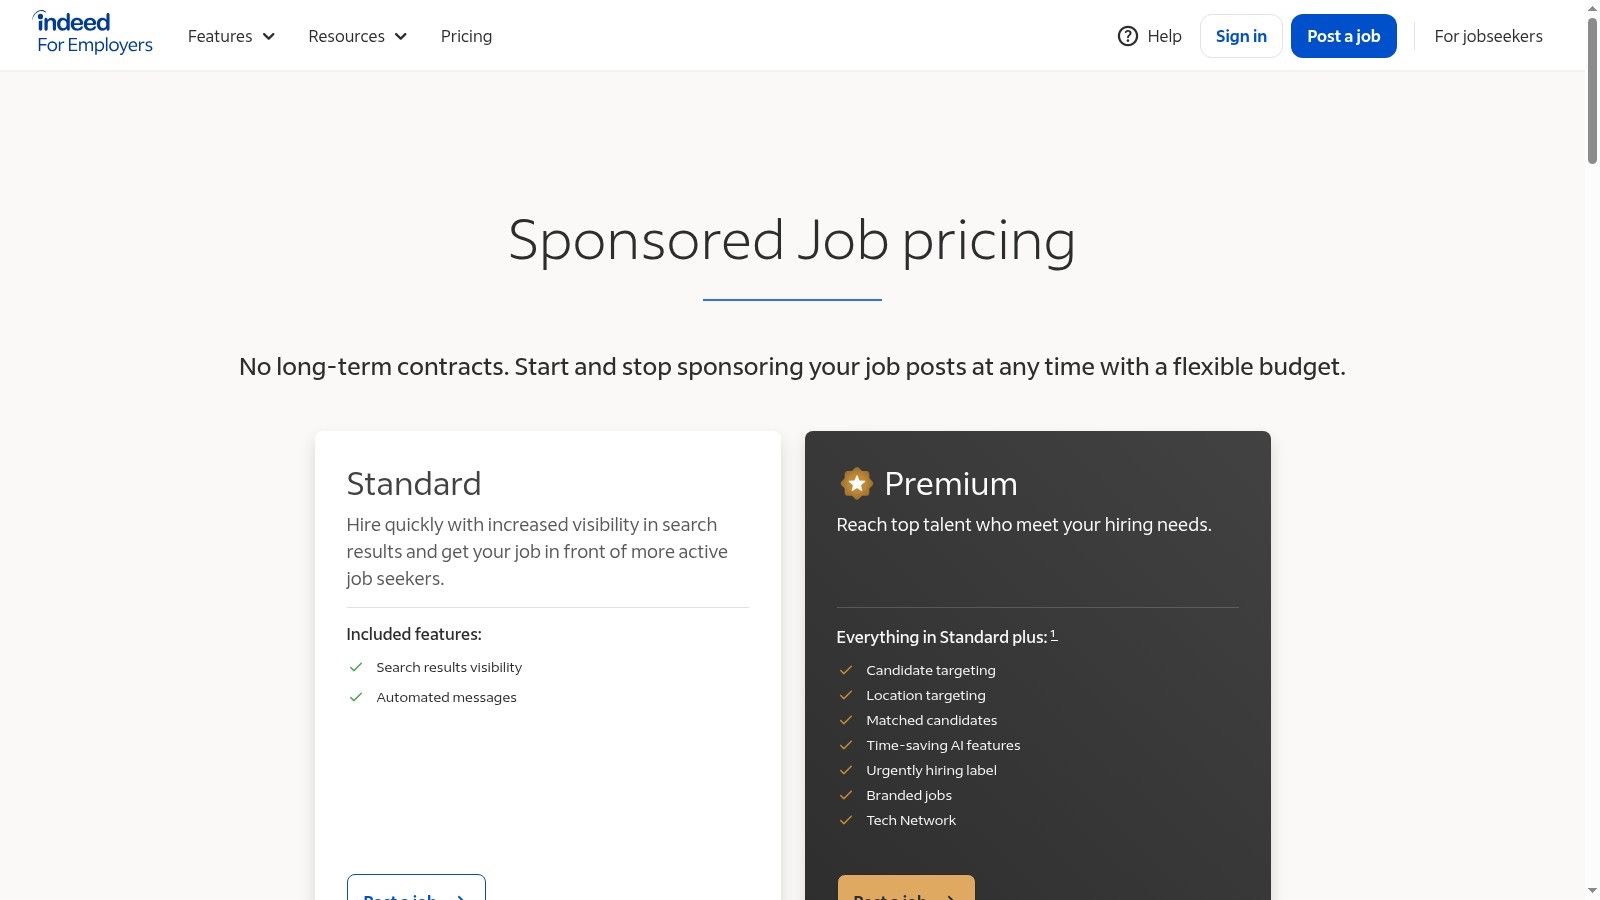Click the checkmark next to Automated messages
The image size is (1600, 900).
(x=355, y=697)
